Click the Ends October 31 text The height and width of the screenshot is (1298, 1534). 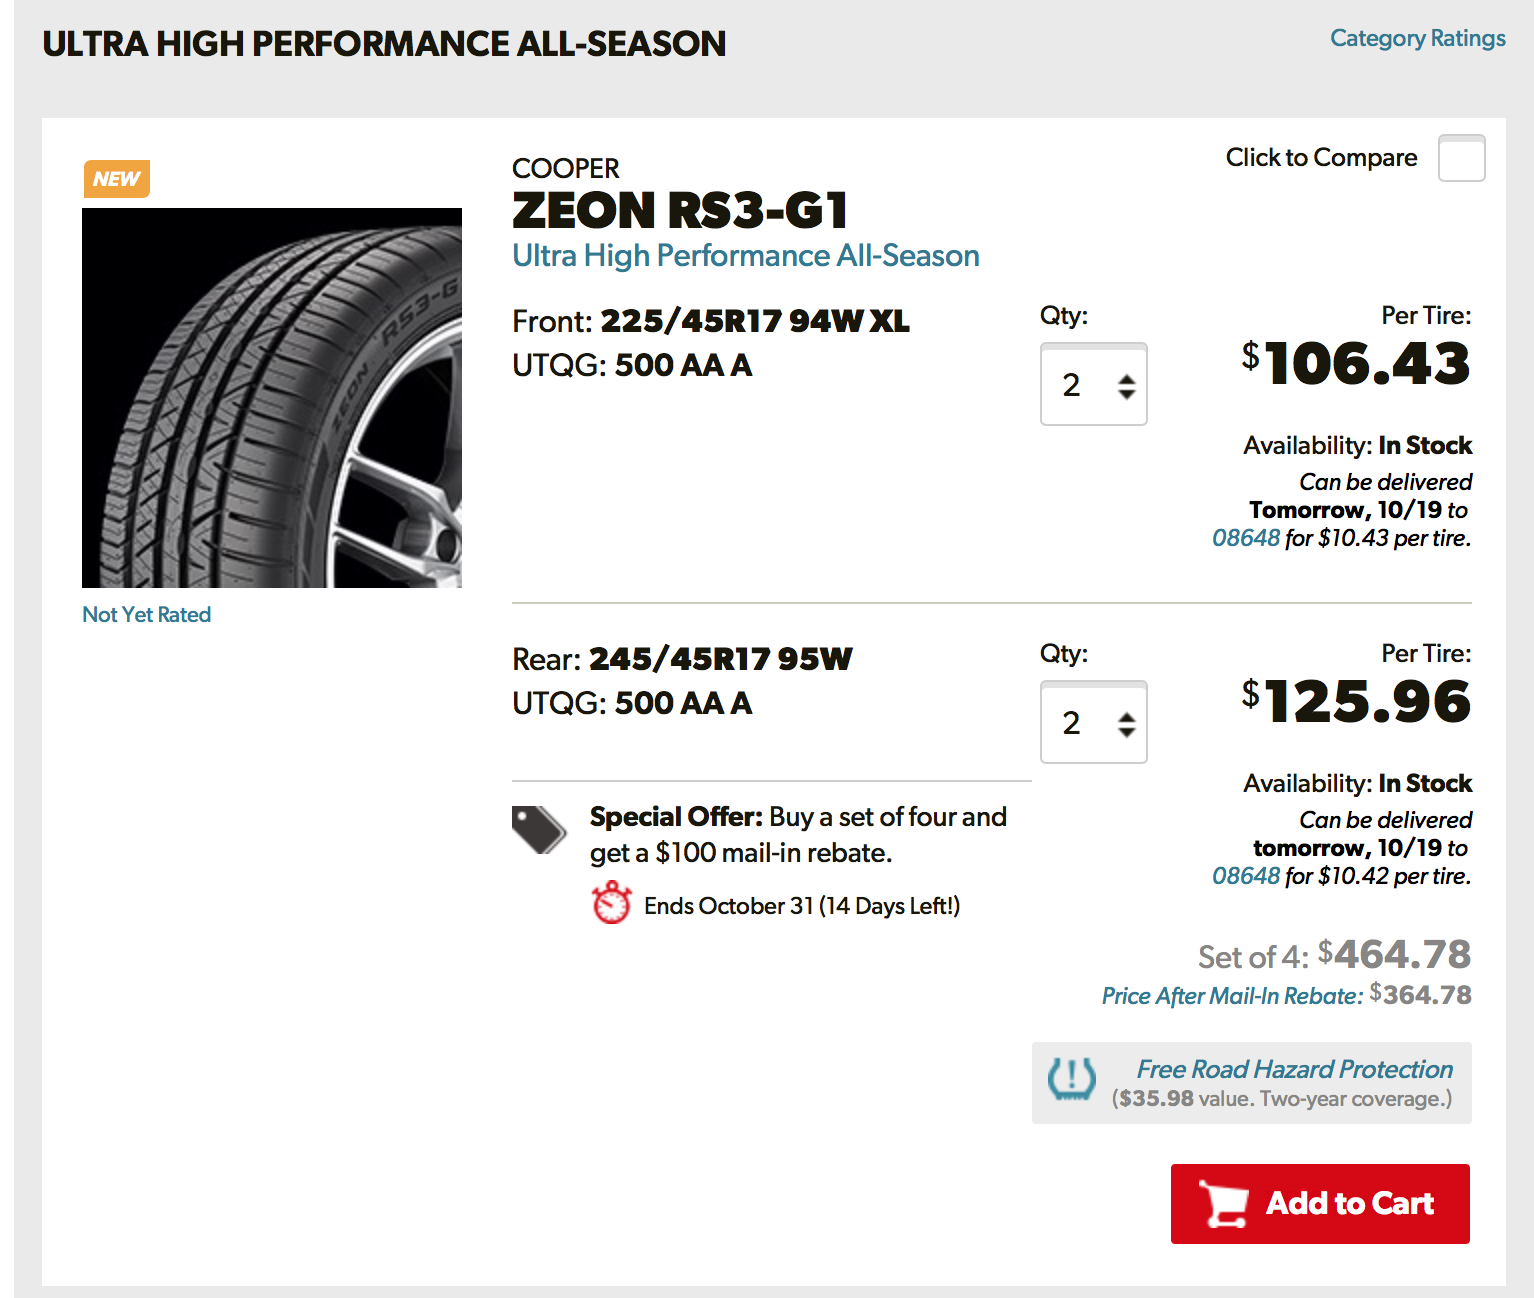pyautogui.click(x=802, y=906)
